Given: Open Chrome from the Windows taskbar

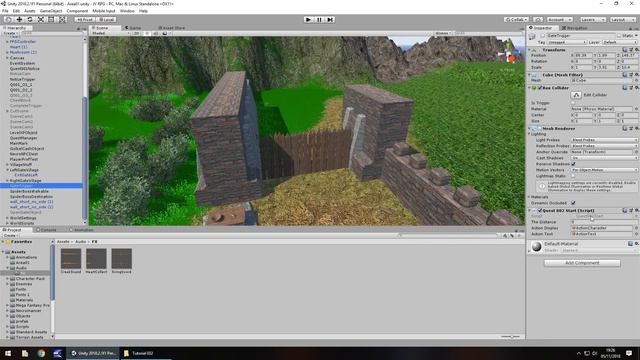Looking at the screenshot, I should pyautogui.click(x=41, y=353).
